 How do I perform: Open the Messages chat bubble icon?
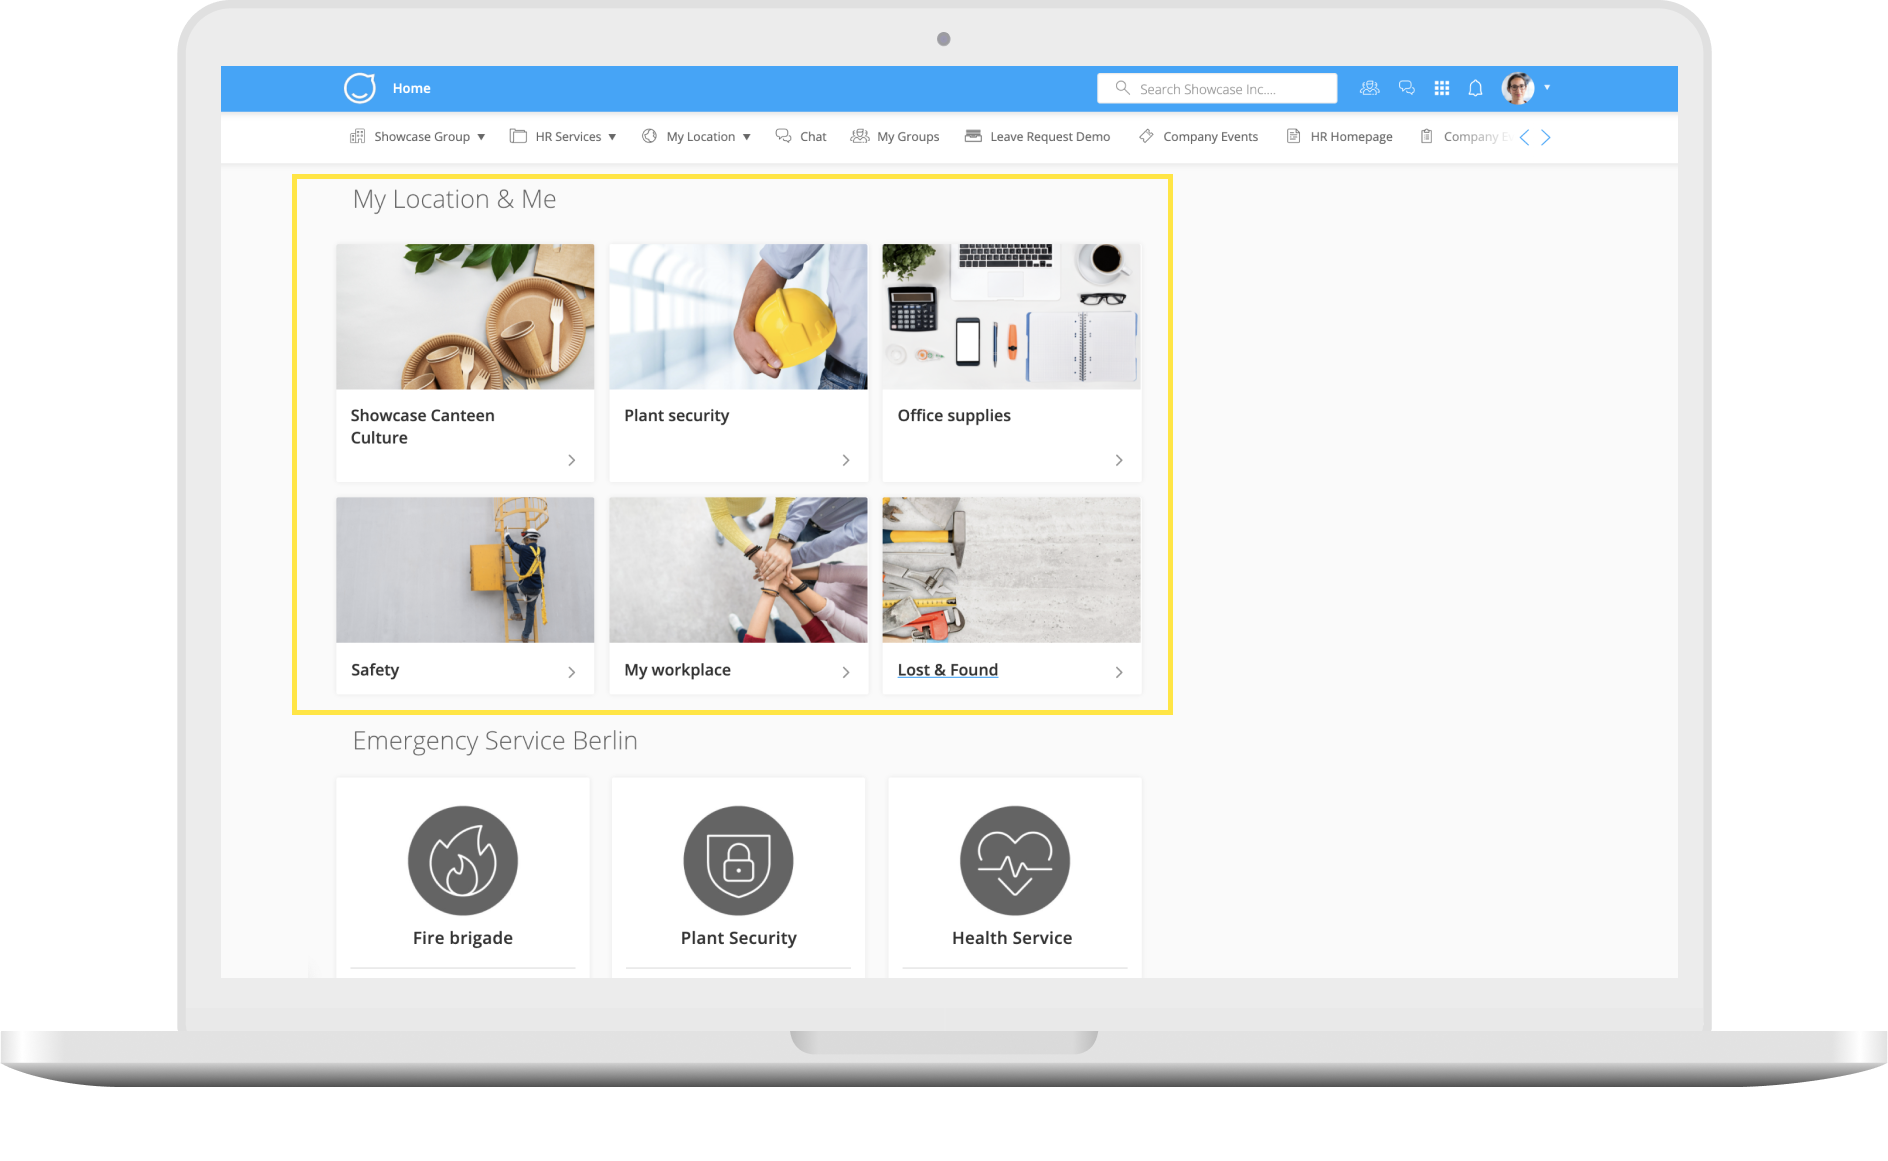coord(1406,88)
